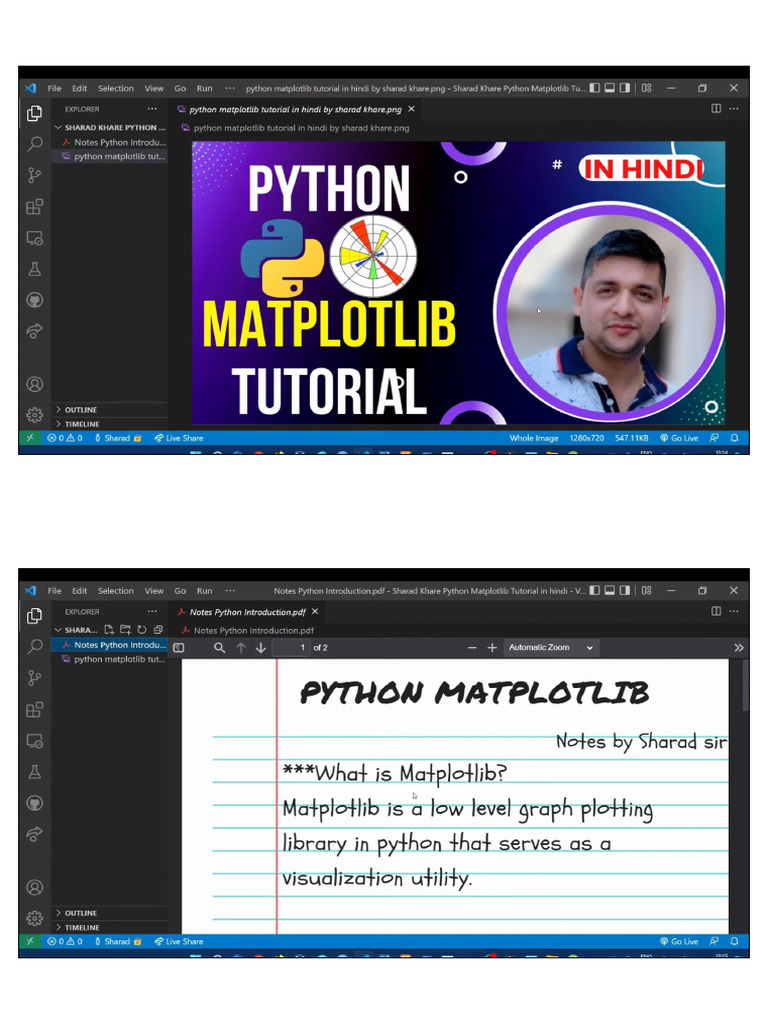
Task: Open Accounts icon in the image preview window
Action: click(35, 384)
